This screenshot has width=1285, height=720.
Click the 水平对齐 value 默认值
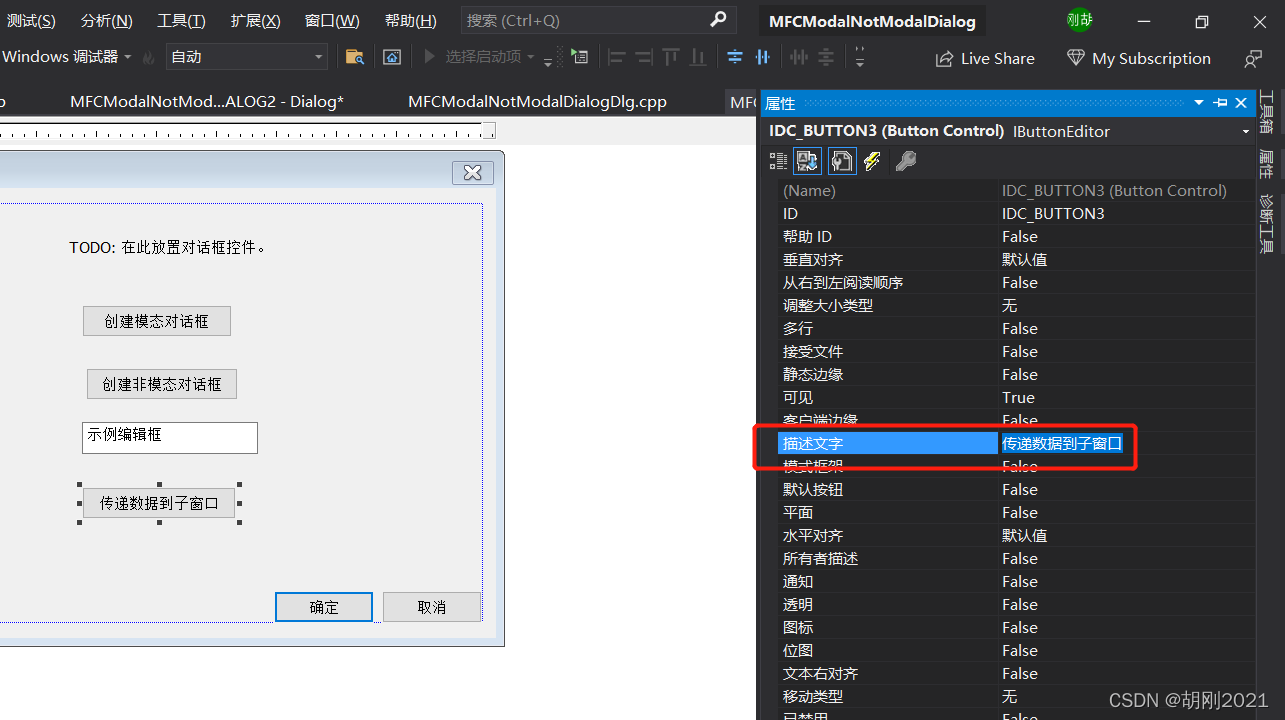click(x=1025, y=536)
